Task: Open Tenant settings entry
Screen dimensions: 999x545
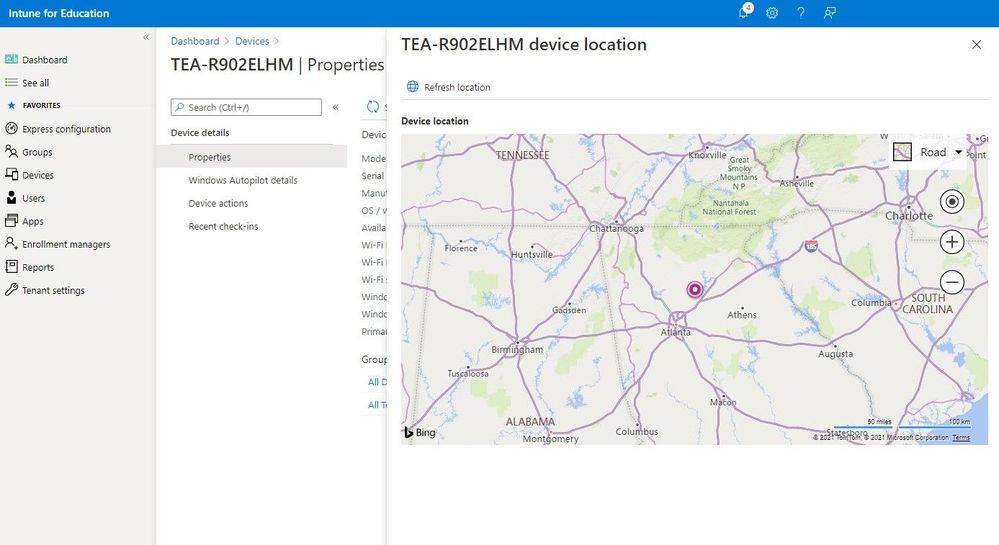Action: 54,290
